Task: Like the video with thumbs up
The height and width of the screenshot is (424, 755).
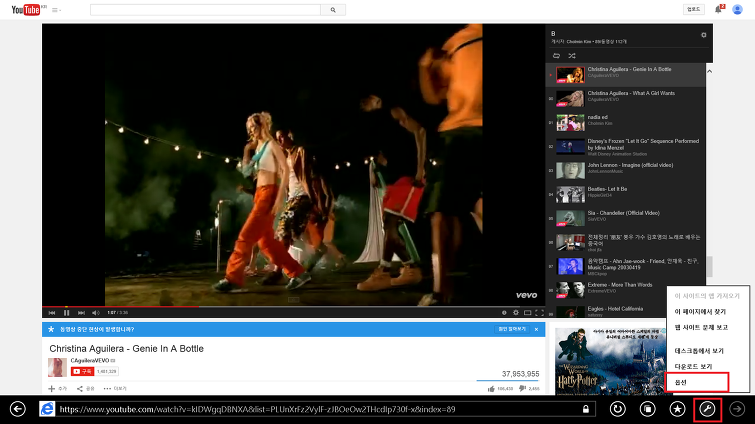Action: 491,389
